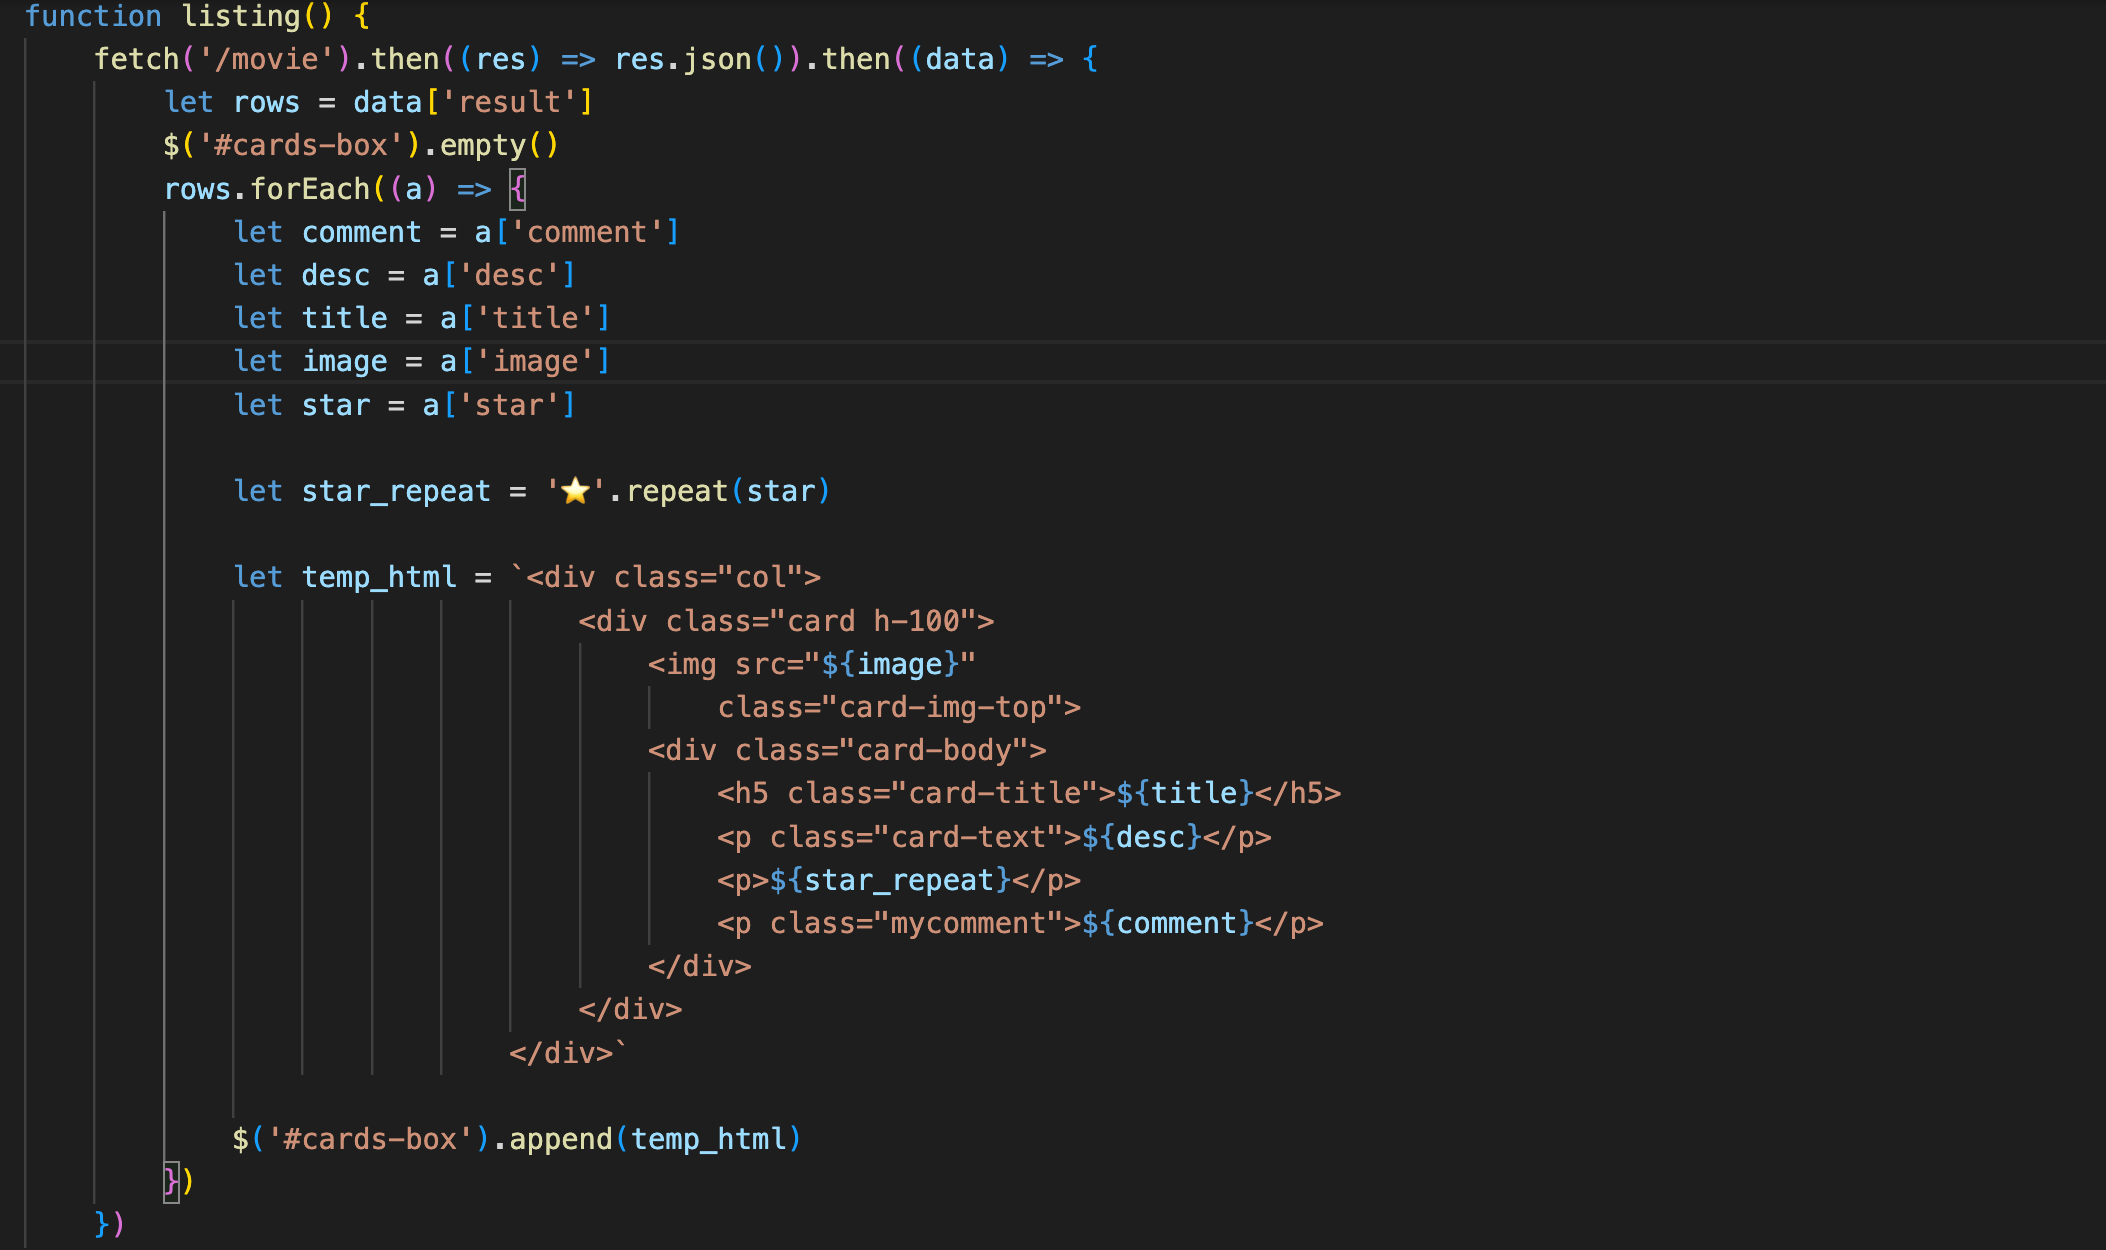The image size is (2106, 1250).
Task: Click '.append' in the cards-box append line
Action: pyautogui.click(x=552, y=1139)
